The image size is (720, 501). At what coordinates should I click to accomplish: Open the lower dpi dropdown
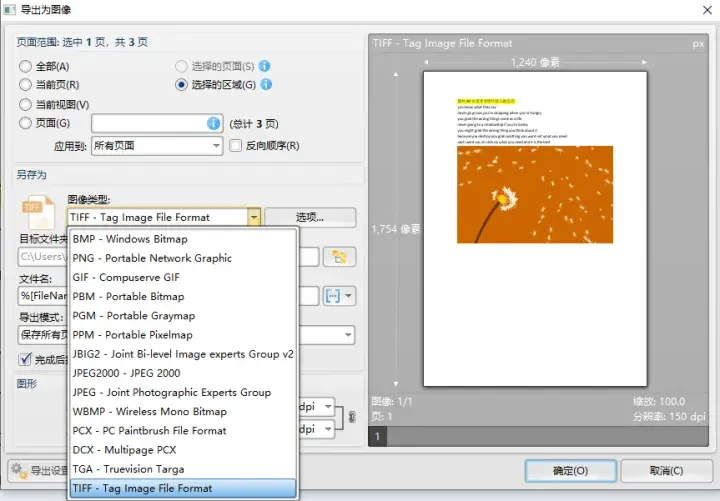[328, 429]
